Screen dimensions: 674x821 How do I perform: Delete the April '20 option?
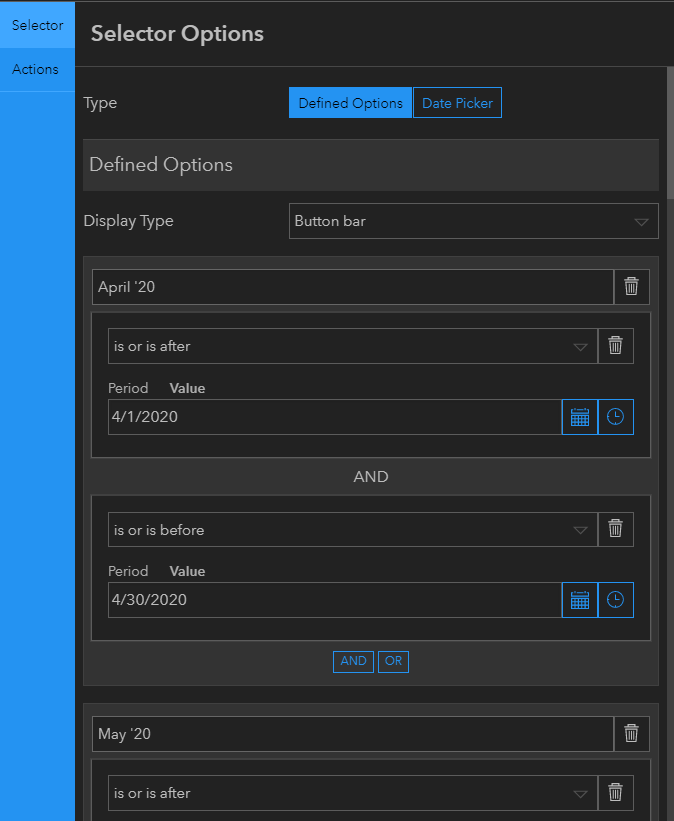point(631,287)
